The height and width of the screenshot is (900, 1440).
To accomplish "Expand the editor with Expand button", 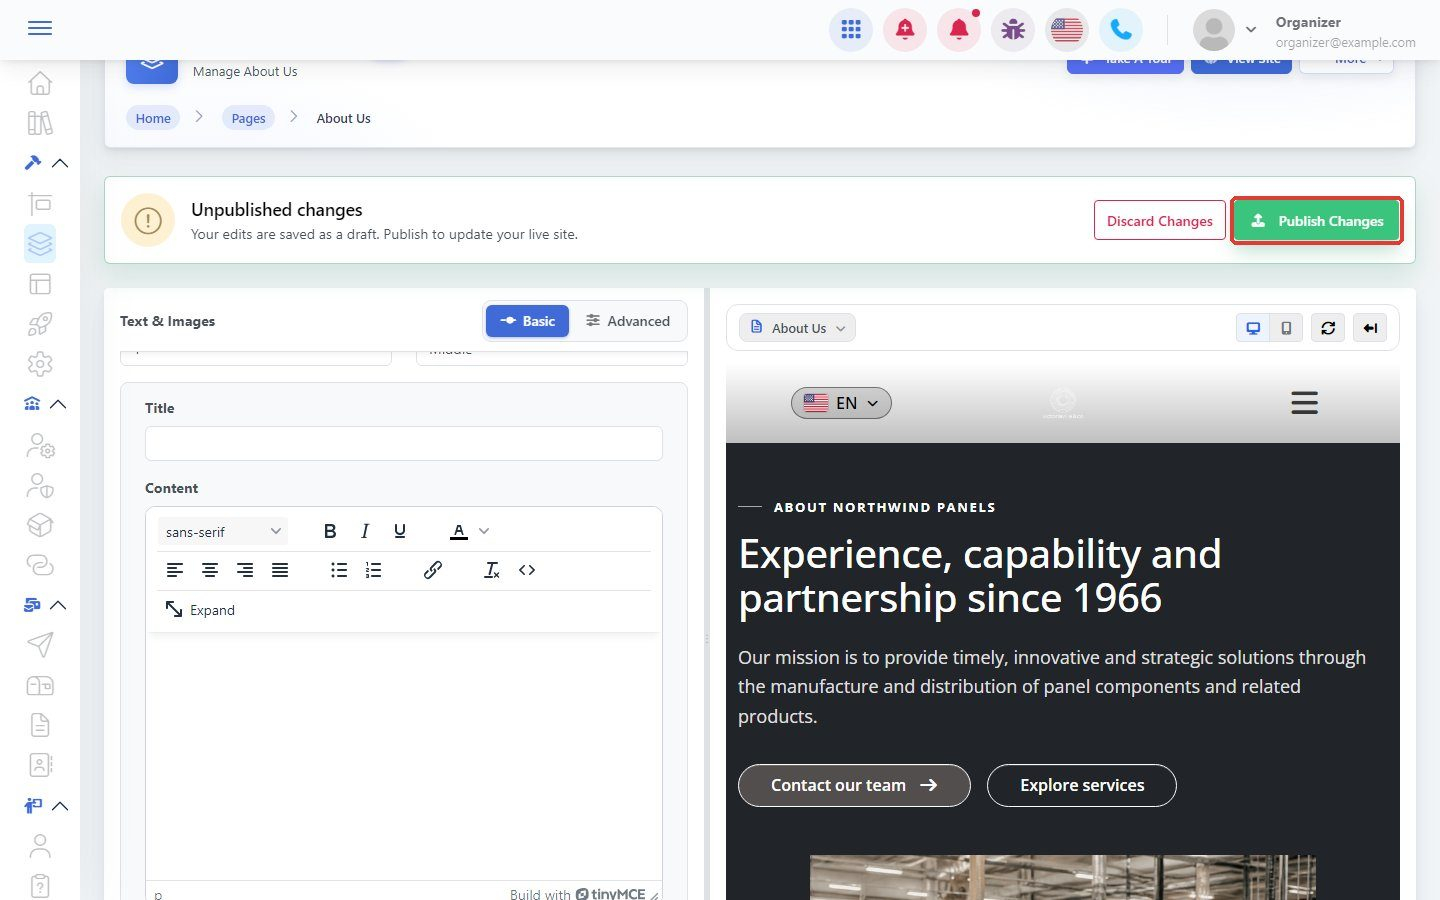I will tap(200, 610).
